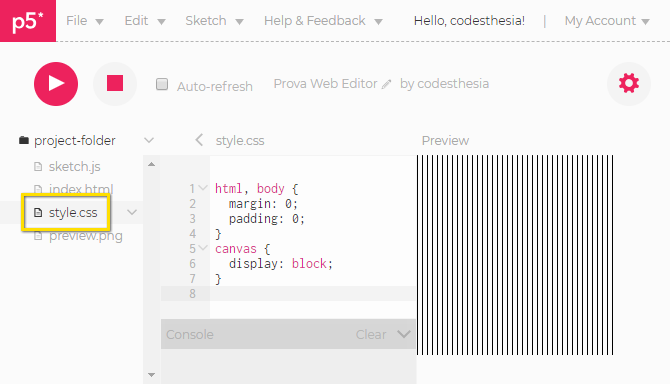Click the Console header label
This screenshot has width=670, height=384.
(190, 334)
